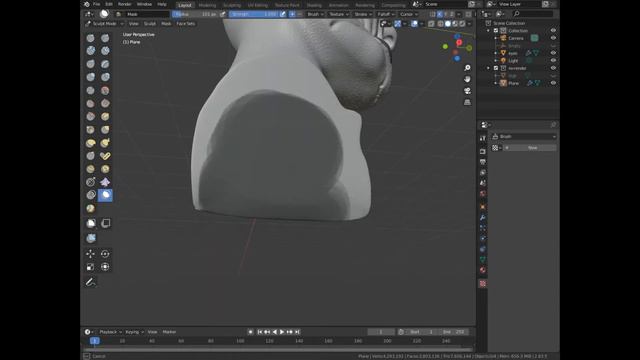Select the Annotate pencil tool
The image size is (640, 360).
coord(91,282)
